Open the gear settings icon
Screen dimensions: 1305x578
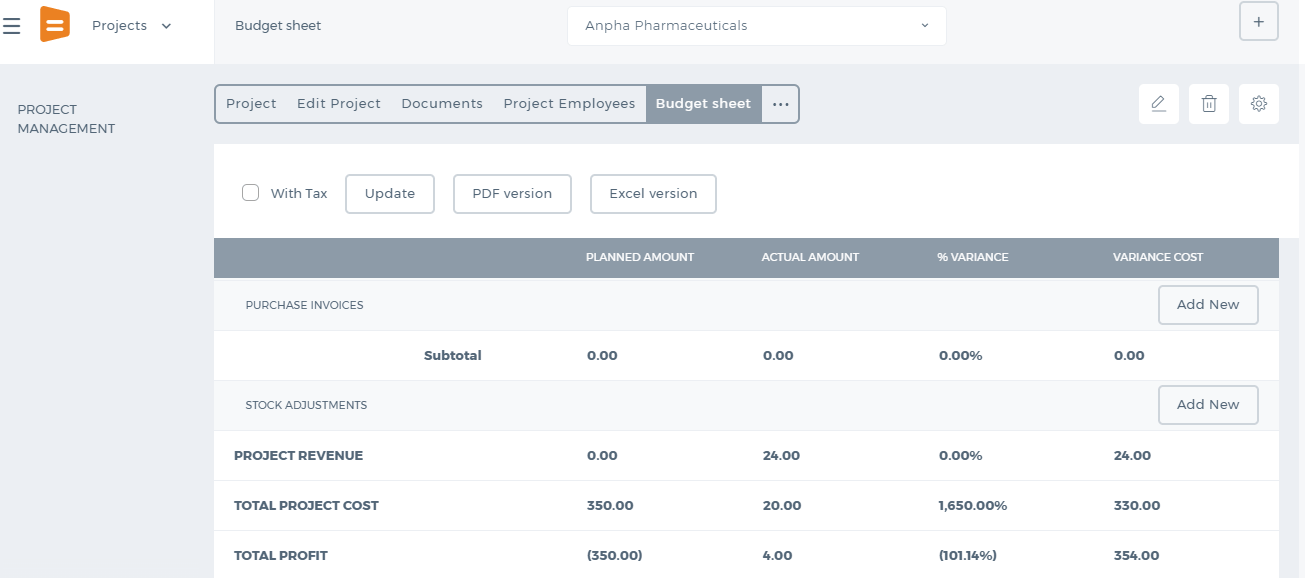[x=1259, y=104]
